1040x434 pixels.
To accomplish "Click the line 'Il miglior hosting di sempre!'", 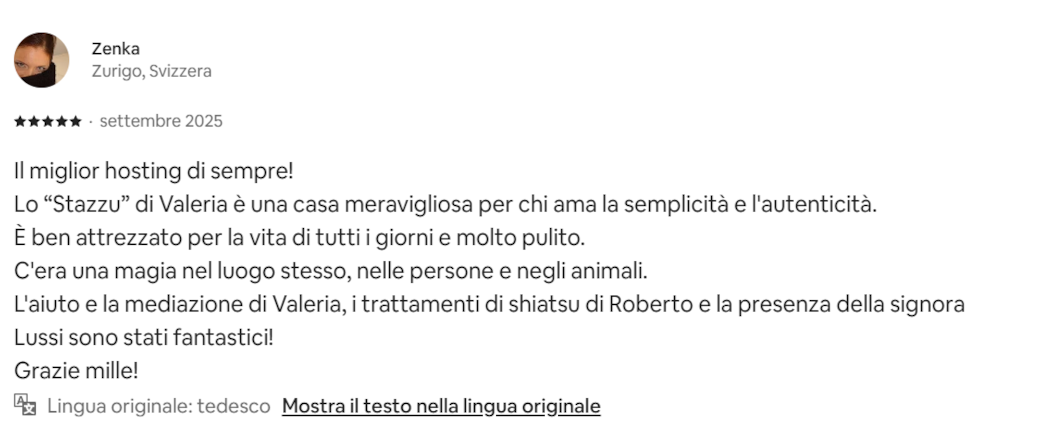I will [x=154, y=171].
